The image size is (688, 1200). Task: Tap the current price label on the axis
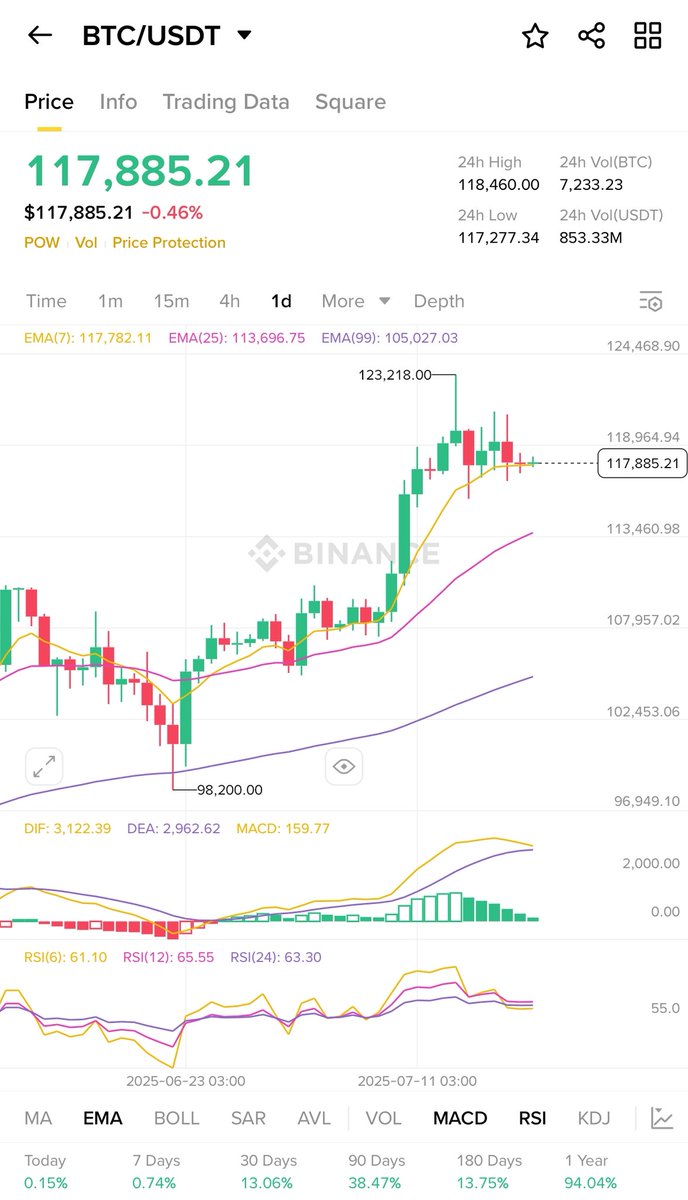(x=642, y=463)
